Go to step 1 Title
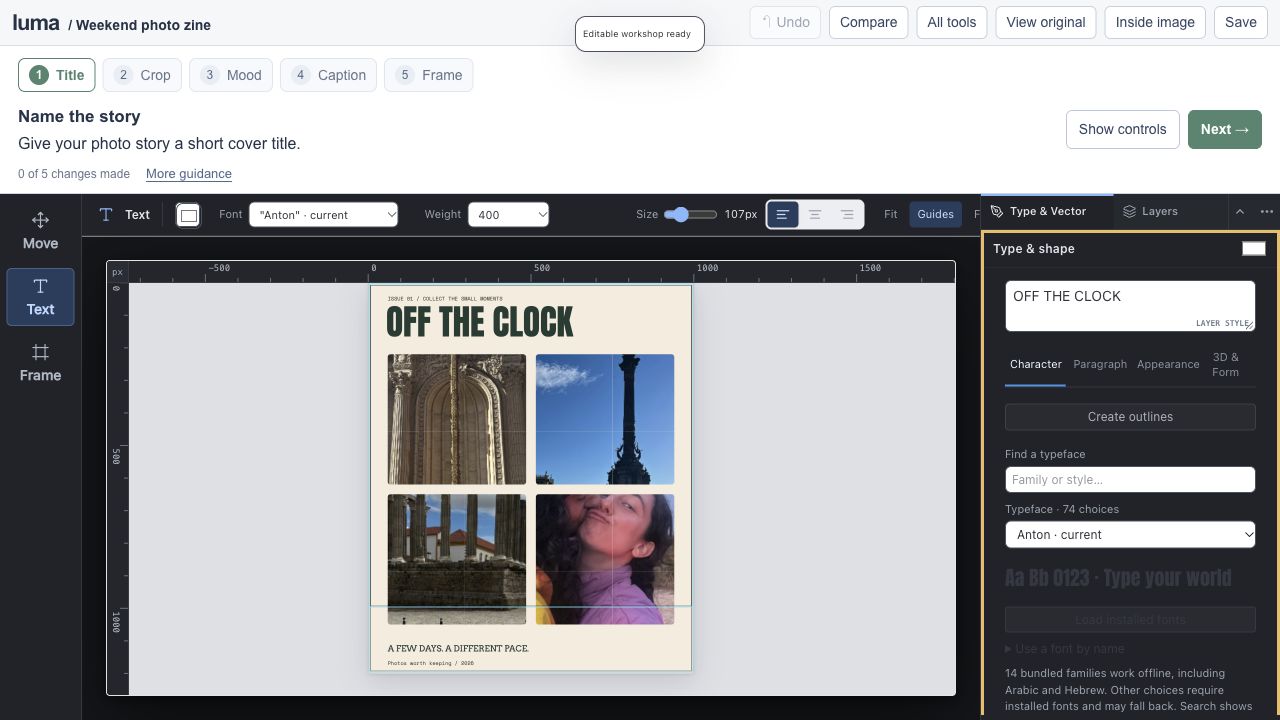This screenshot has width=1280, height=720. (x=56, y=75)
